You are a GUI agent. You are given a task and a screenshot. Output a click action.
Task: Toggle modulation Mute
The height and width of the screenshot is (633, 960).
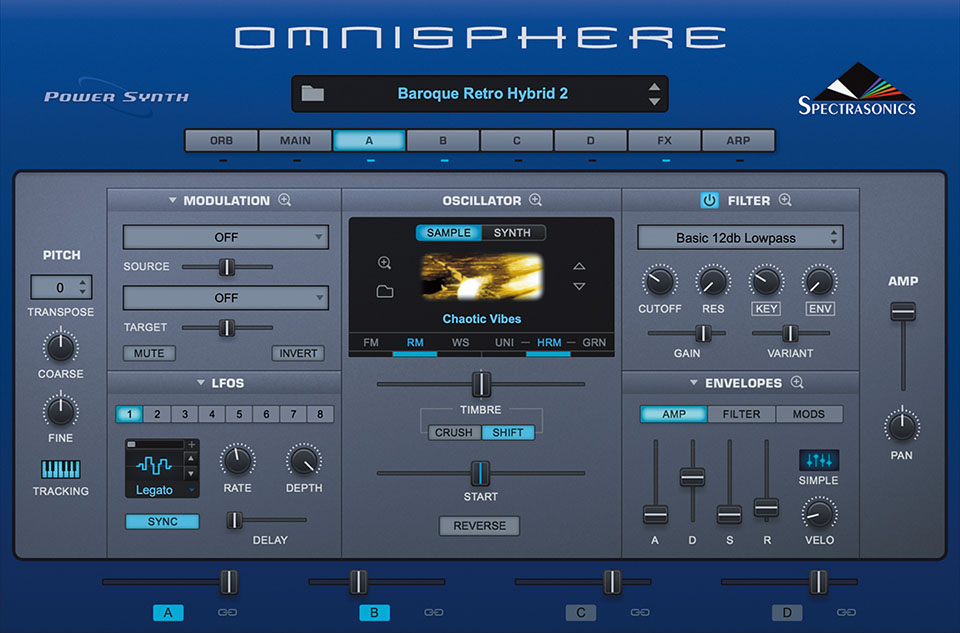(149, 353)
